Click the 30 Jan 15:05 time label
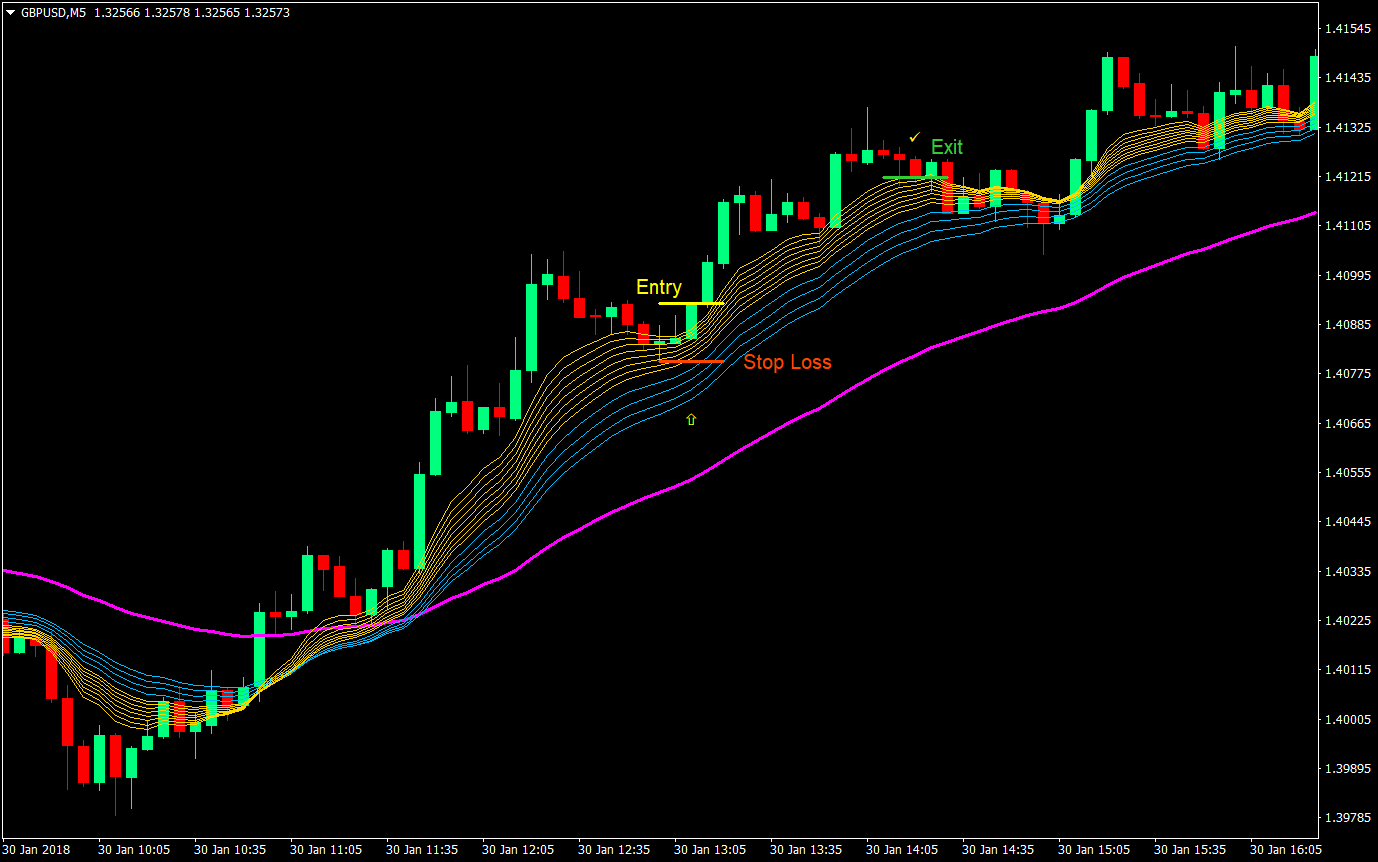Screen dimensions: 1378x862 [1094, 850]
